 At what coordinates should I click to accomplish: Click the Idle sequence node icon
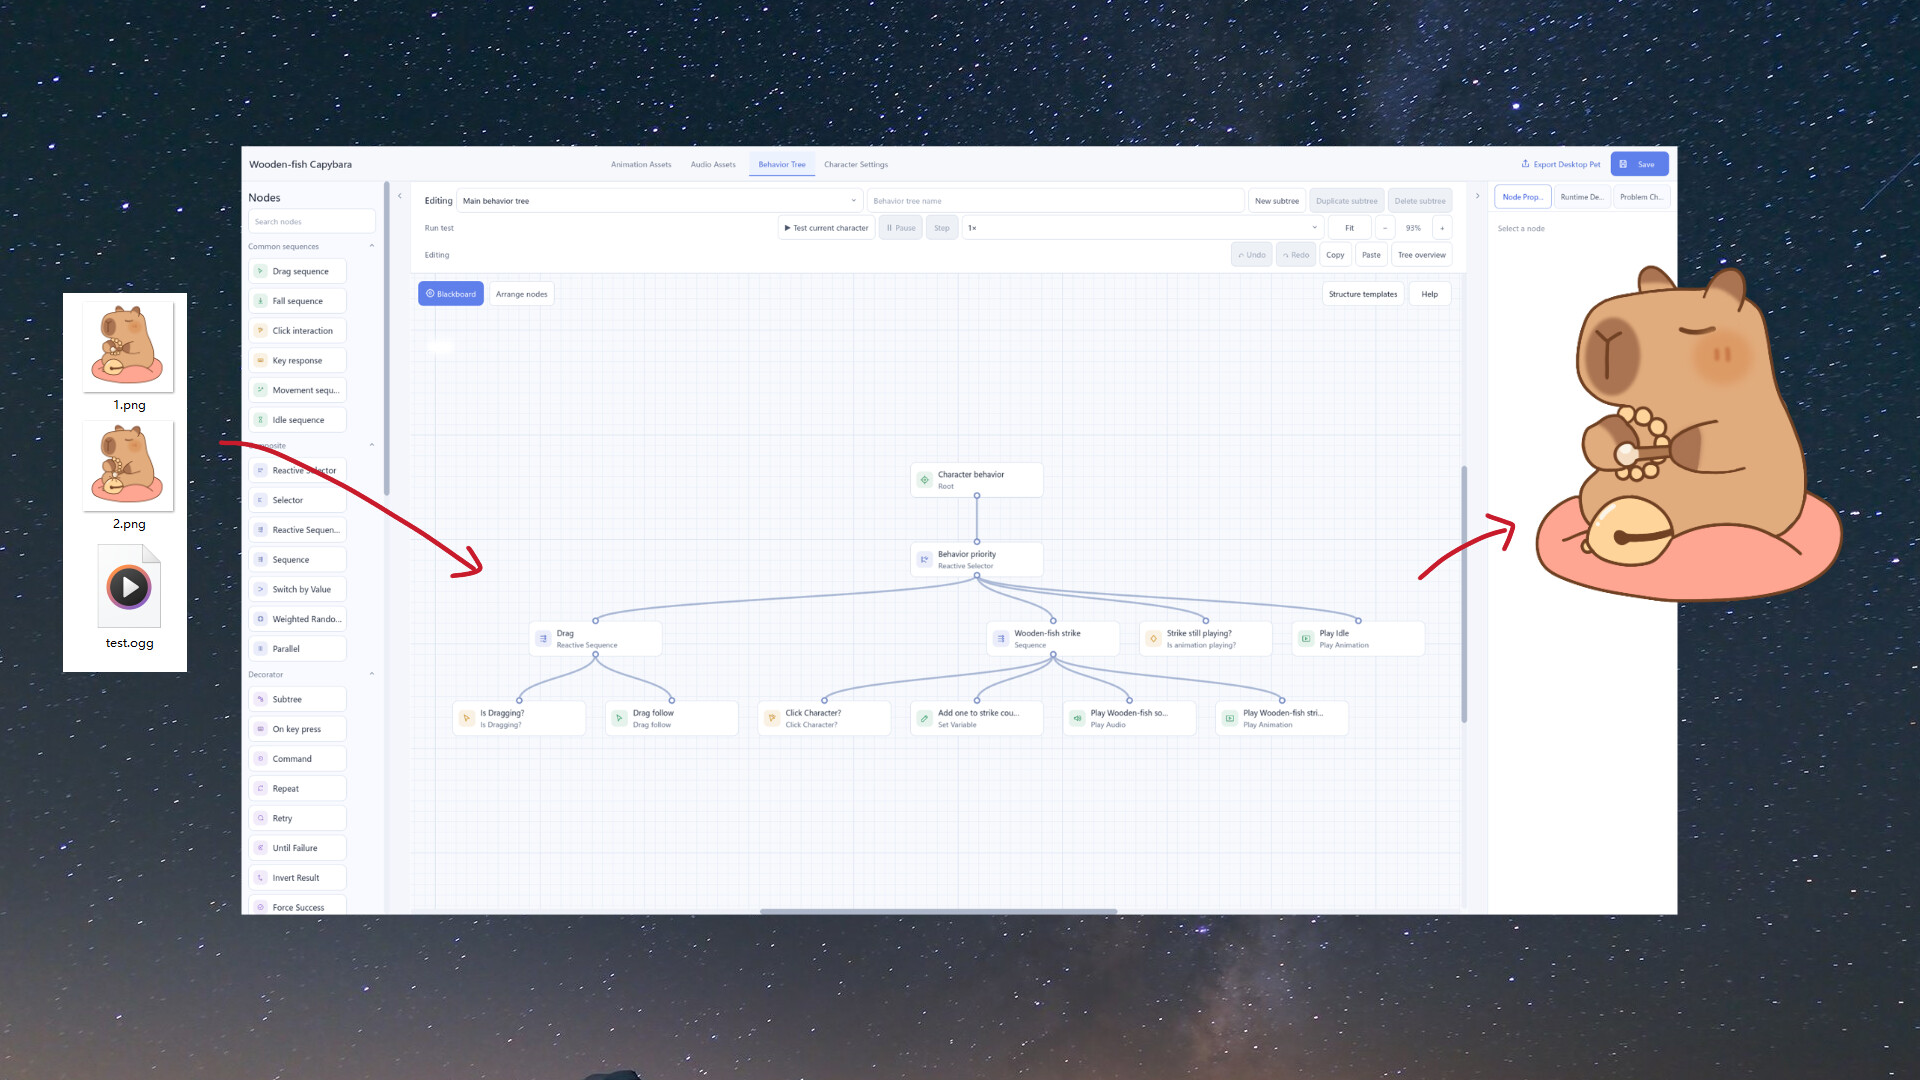(x=260, y=420)
